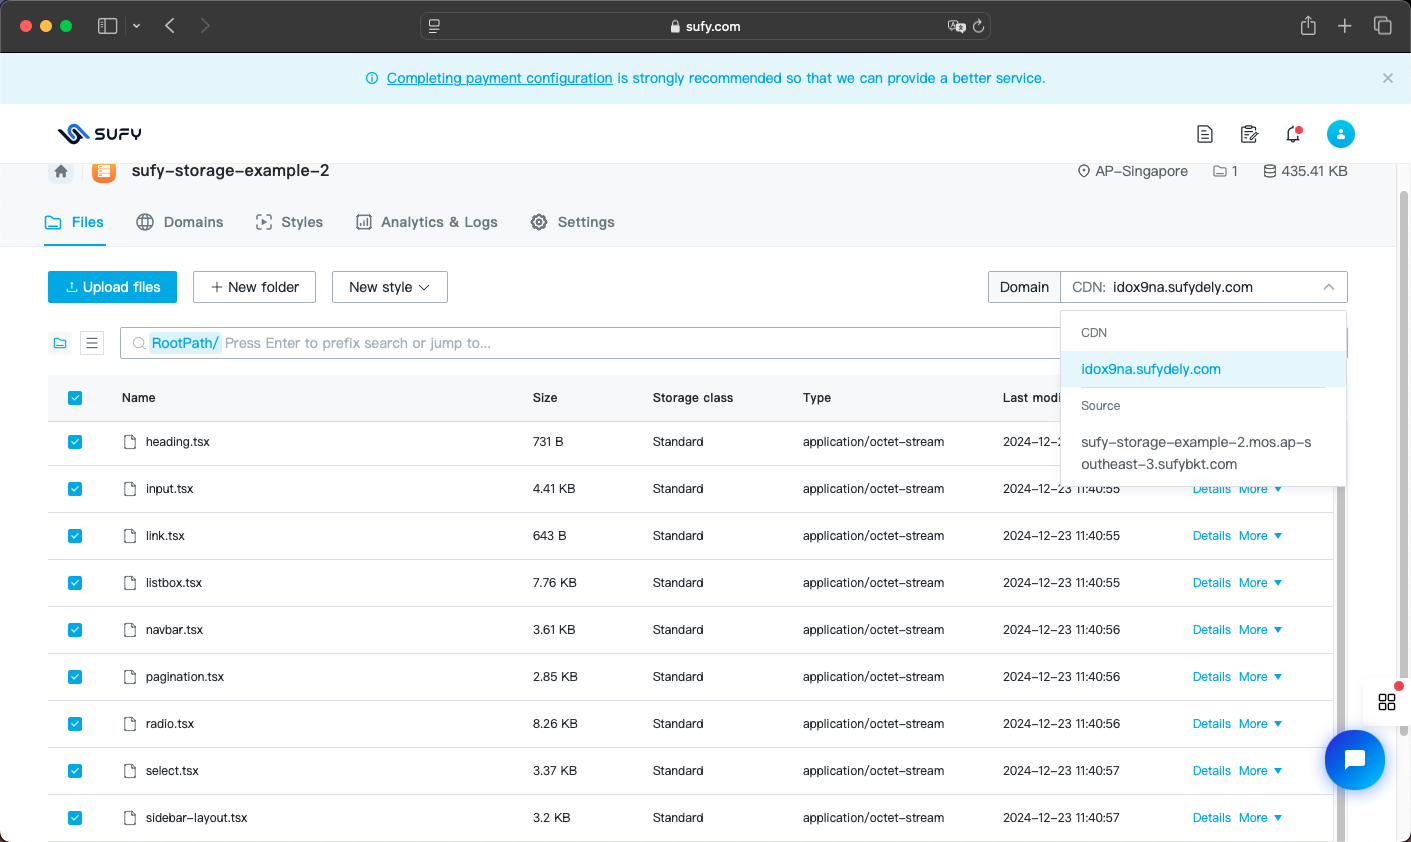Open the feedback form icon in header
Screen dimensions: 1411x842
1249,134
